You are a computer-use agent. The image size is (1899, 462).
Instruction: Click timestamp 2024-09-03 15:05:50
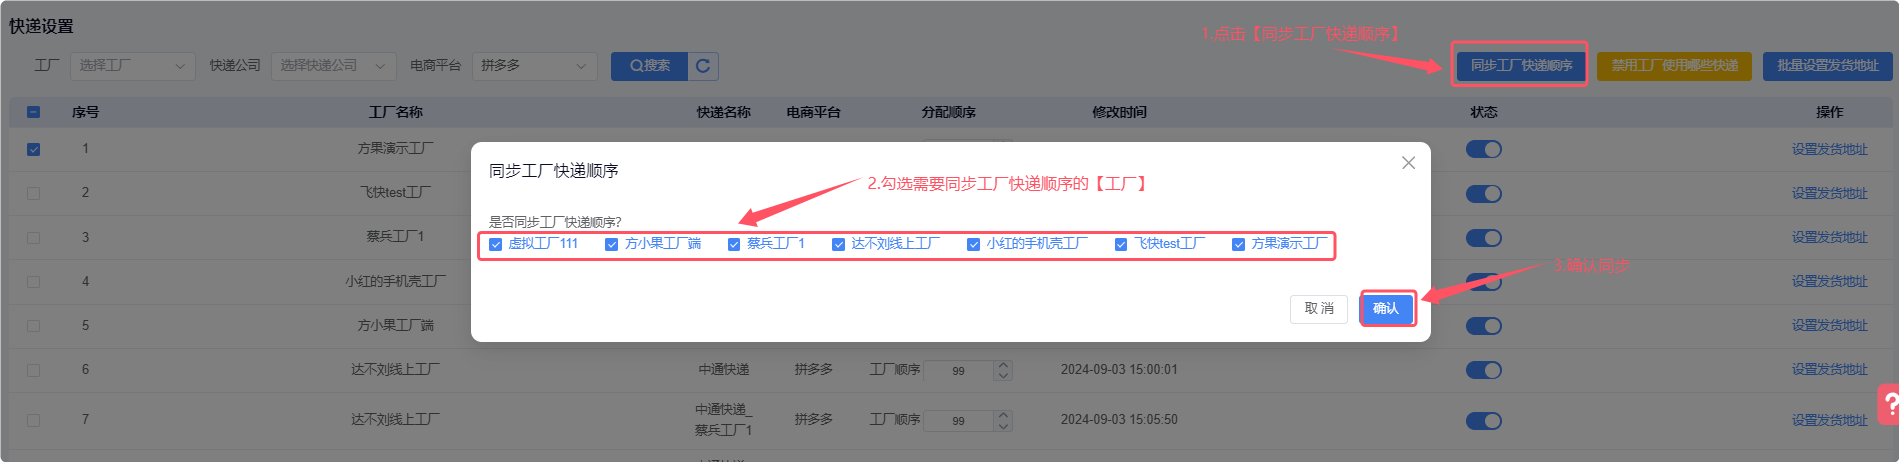[x=1119, y=420]
